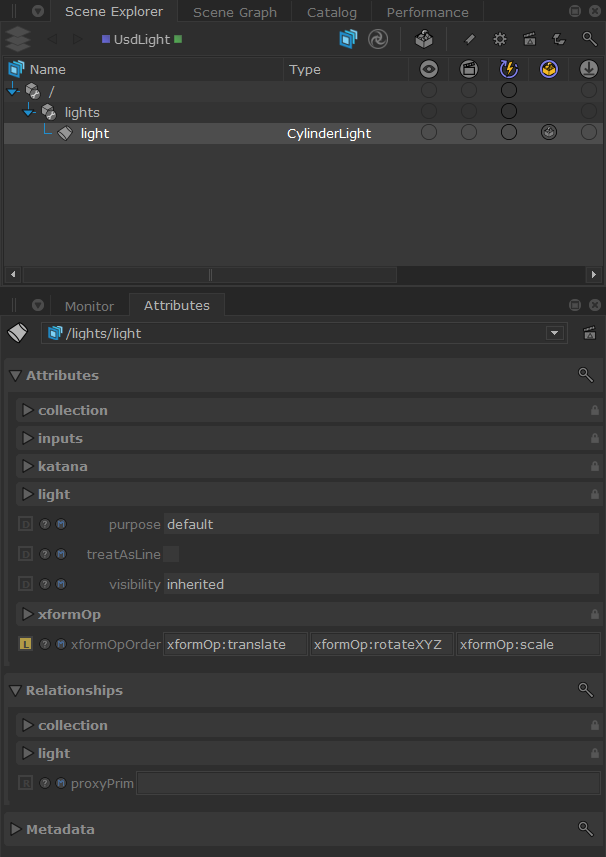The image size is (606, 857).
Task: Toggle visibility circle for the light row
Action: point(429,132)
